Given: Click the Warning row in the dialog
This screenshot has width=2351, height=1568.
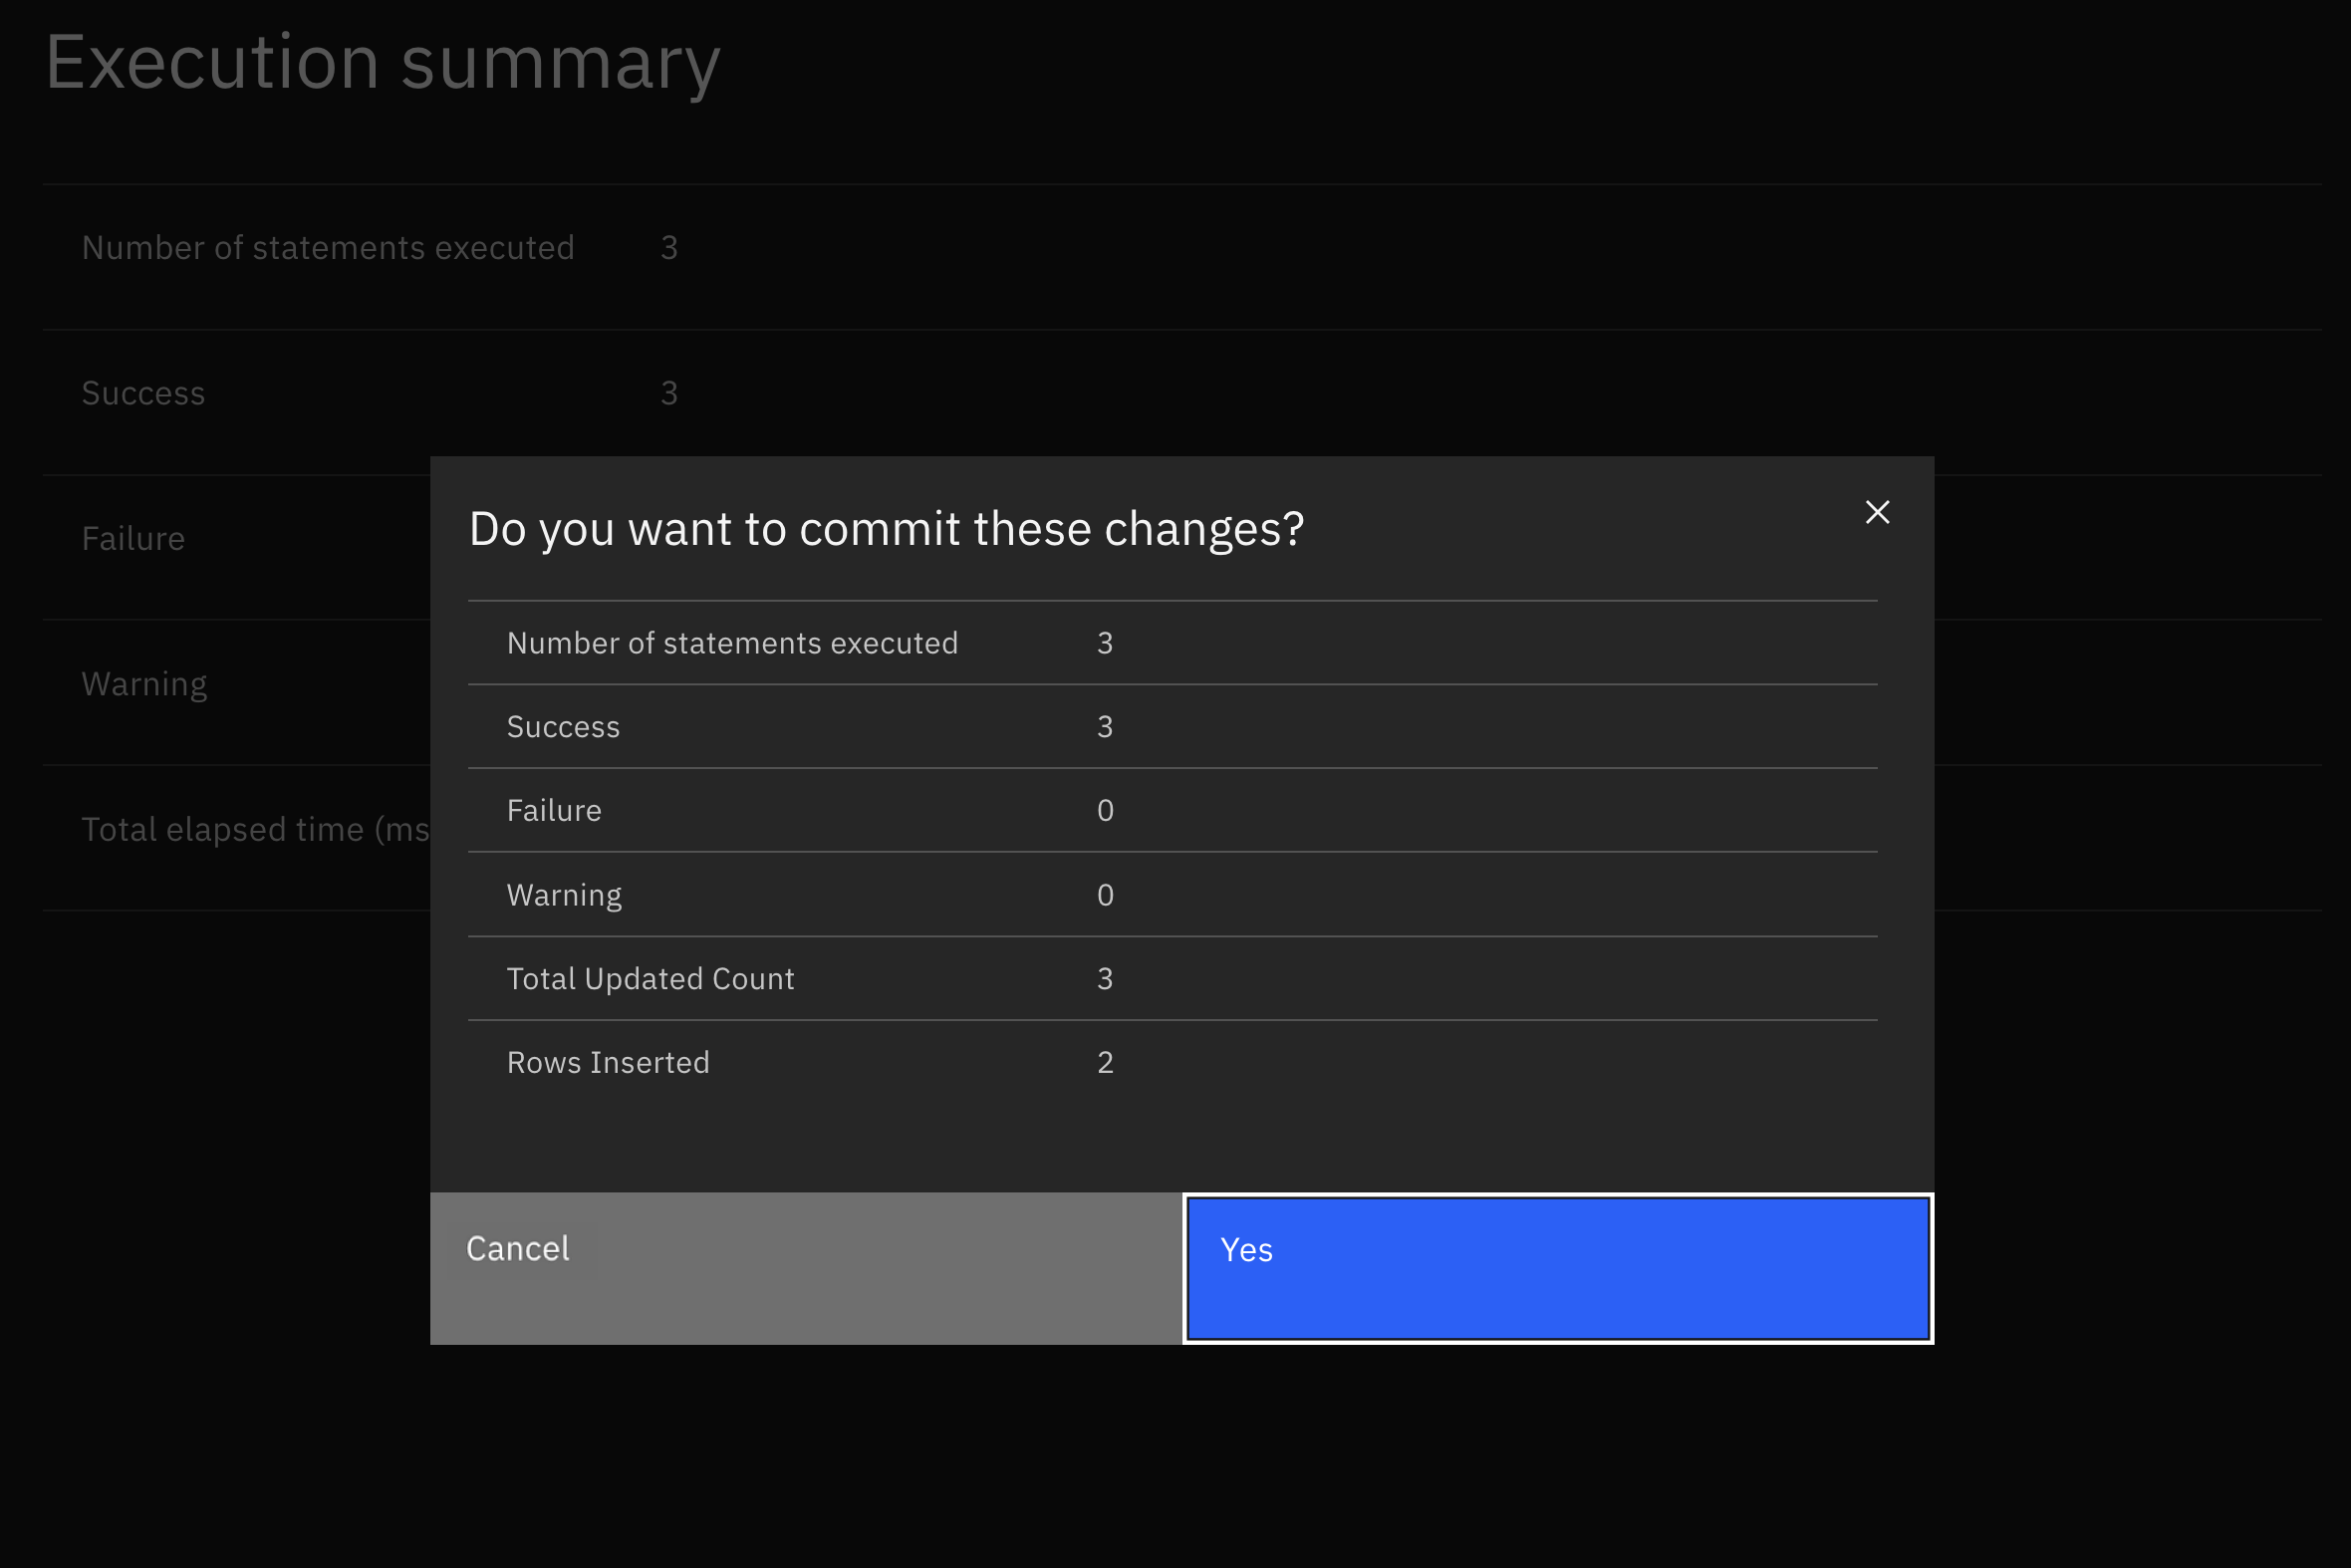Looking at the screenshot, I should [564, 895].
